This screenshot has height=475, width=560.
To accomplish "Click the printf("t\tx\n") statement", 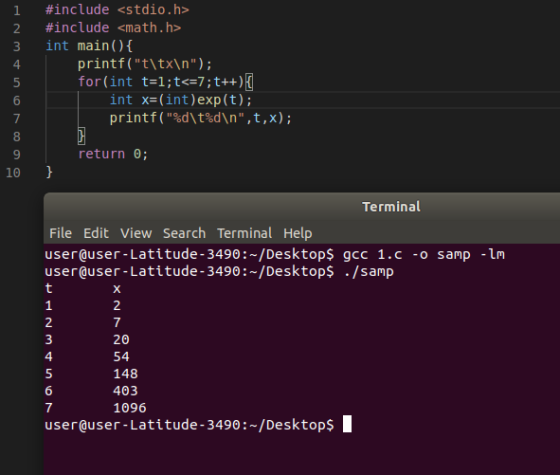I will (145, 64).
